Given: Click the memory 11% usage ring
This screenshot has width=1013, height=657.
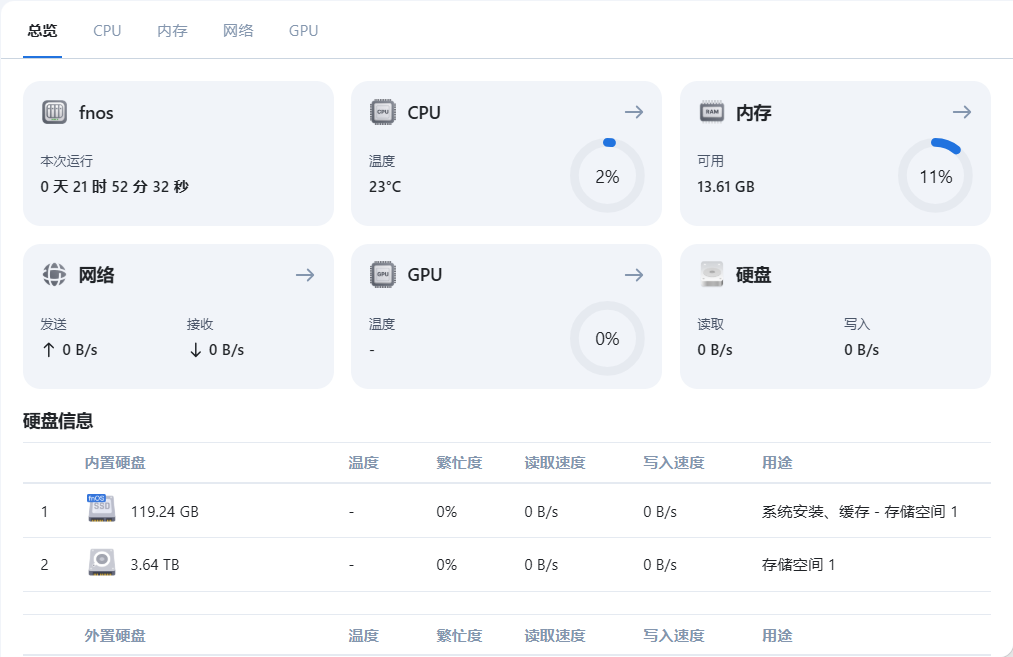Looking at the screenshot, I should [x=935, y=176].
